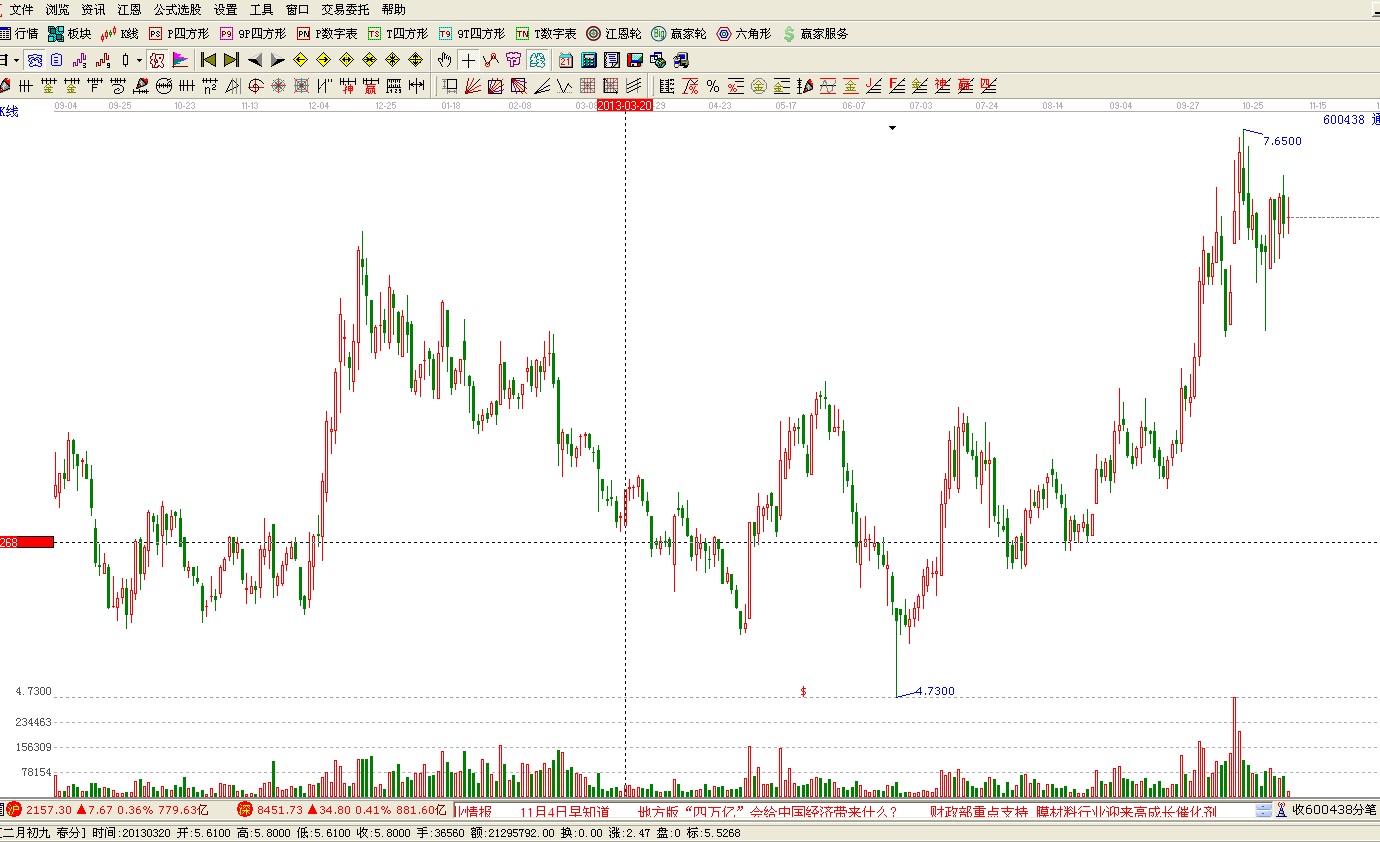Expand the dropdown arrow beside candlestick icon
The image size is (1380, 842).
click(139, 60)
